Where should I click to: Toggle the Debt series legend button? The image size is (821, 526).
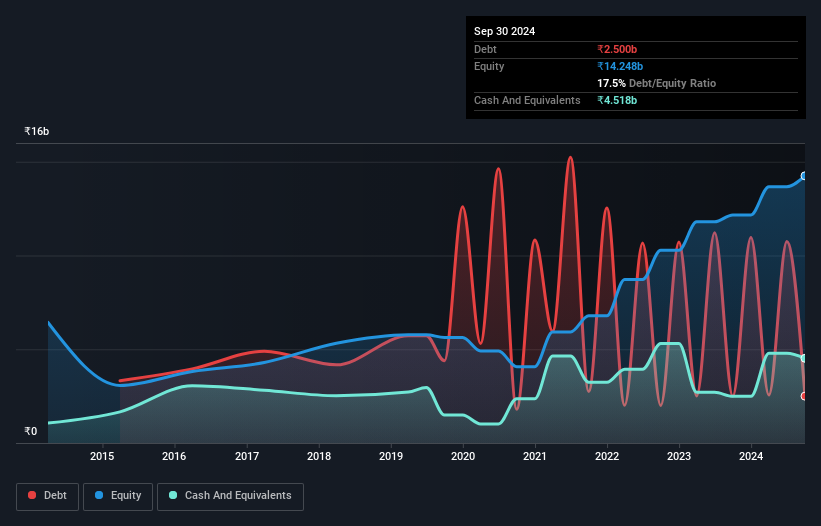click(x=48, y=496)
